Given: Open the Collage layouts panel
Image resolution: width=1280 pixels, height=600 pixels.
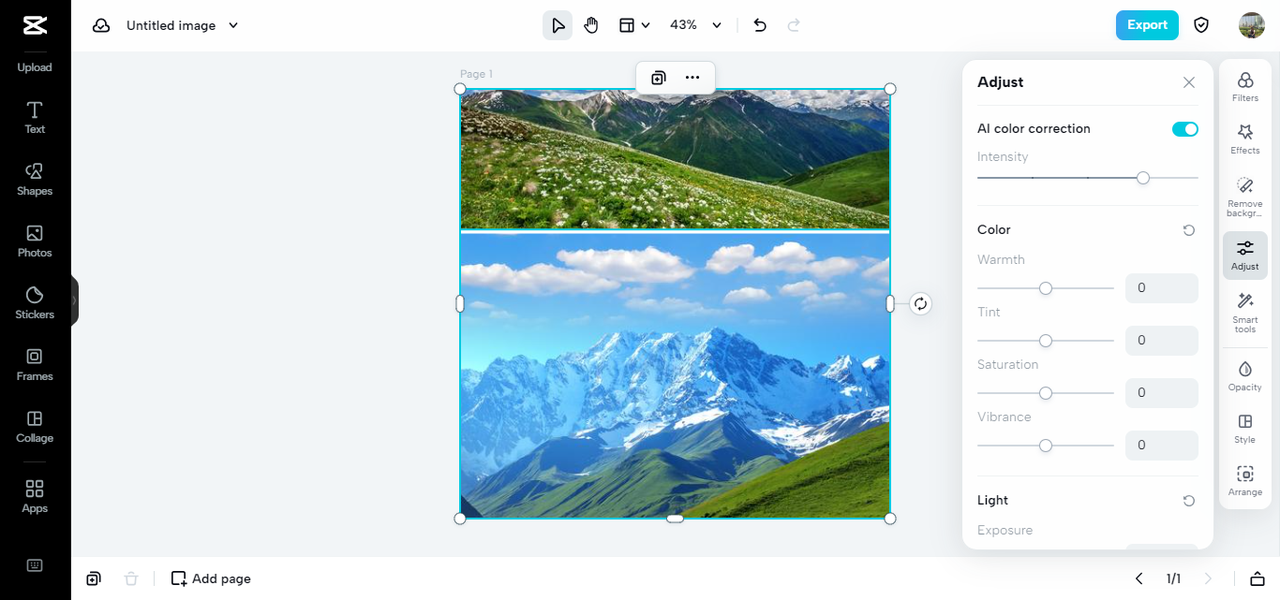Looking at the screenshot, I should [x=35, y=427].
